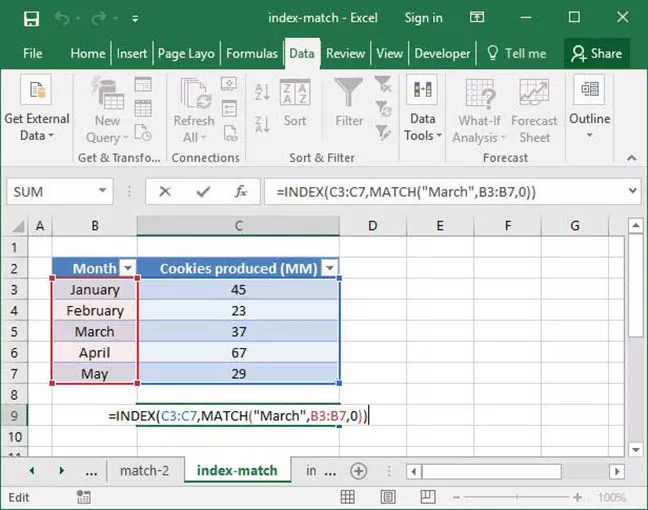Image resolution: width=648 pixels, height=510 pixels.
Task: Click the formula bar input field
Action: [x=440, y=191]
